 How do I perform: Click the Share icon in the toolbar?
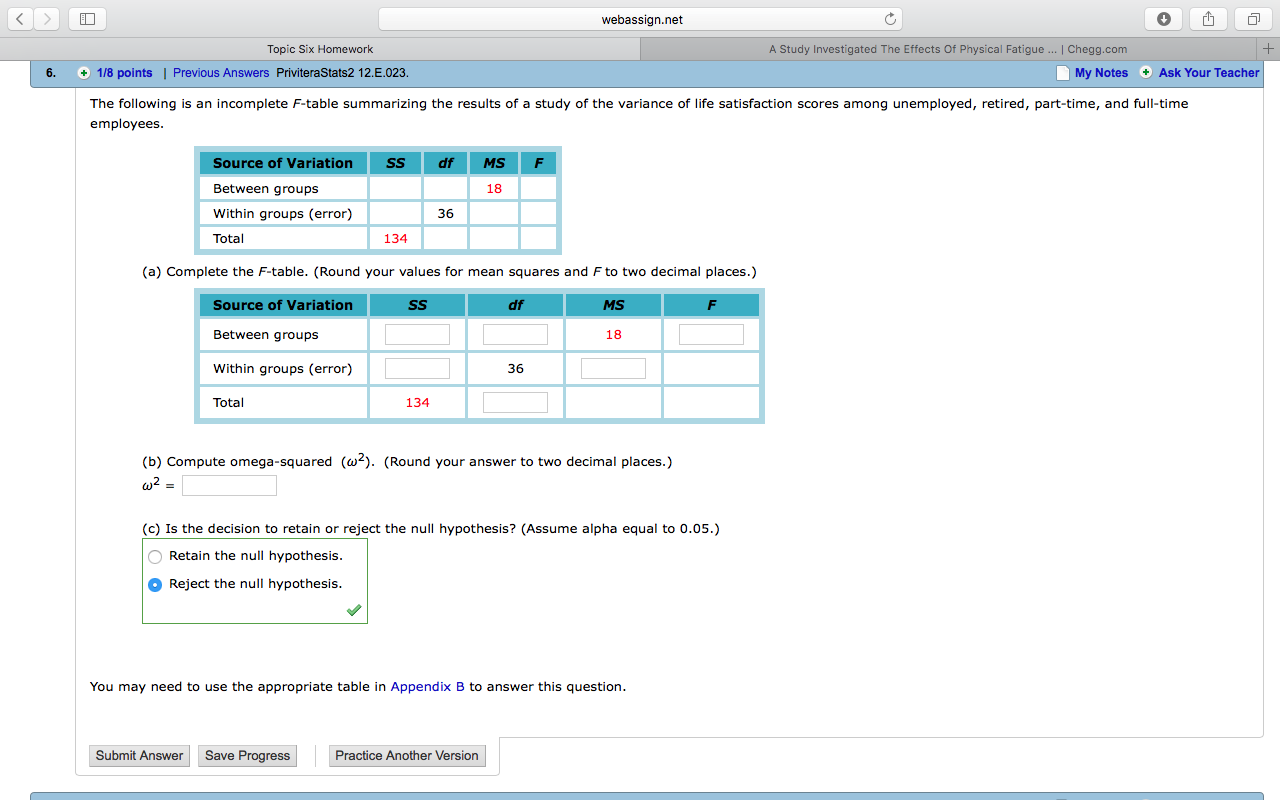pyautogui.click(x=1207, y=18)
